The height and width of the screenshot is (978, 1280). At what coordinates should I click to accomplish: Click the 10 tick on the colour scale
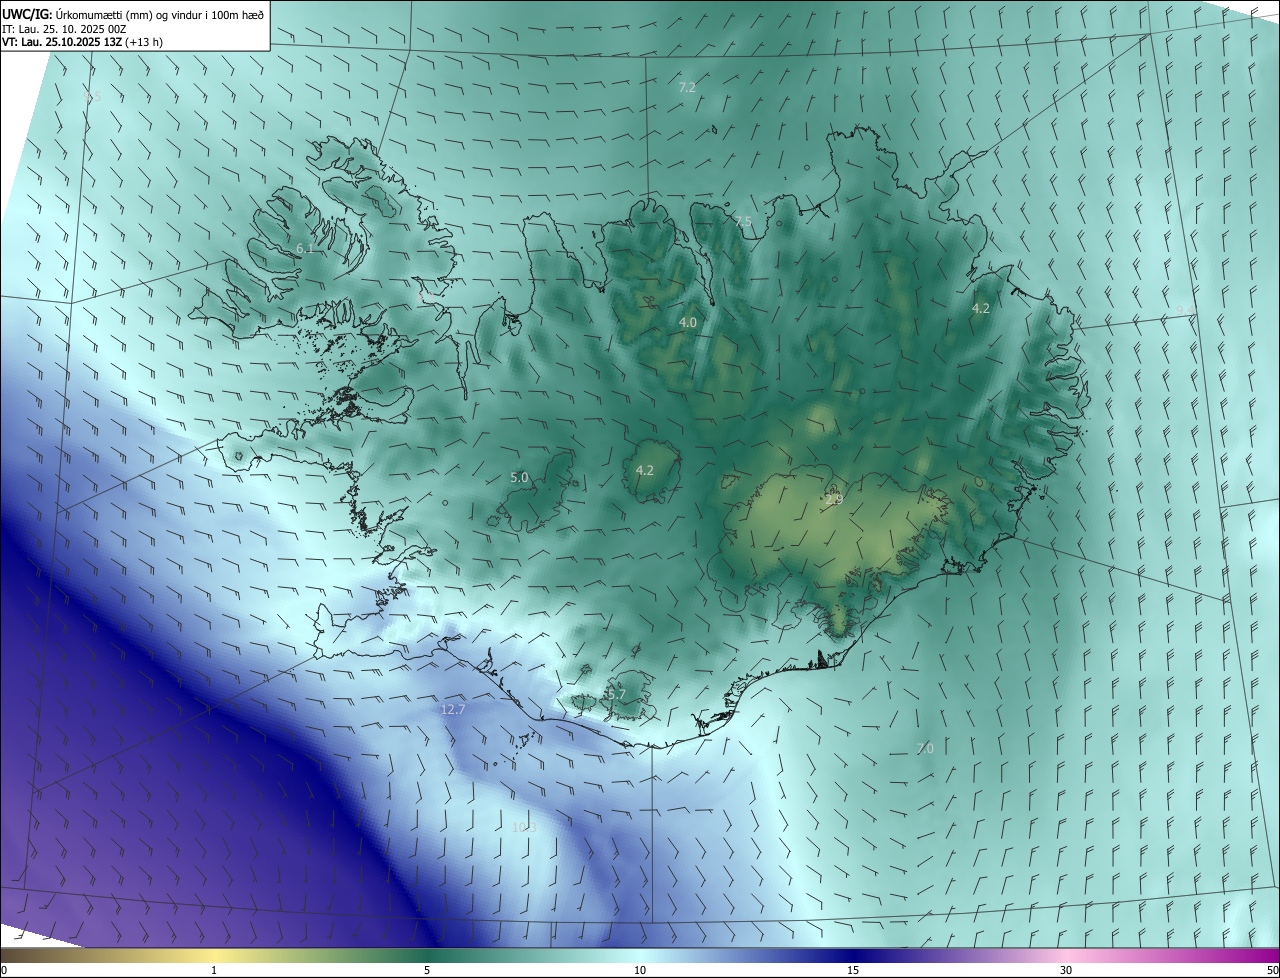tap(640, 970)
